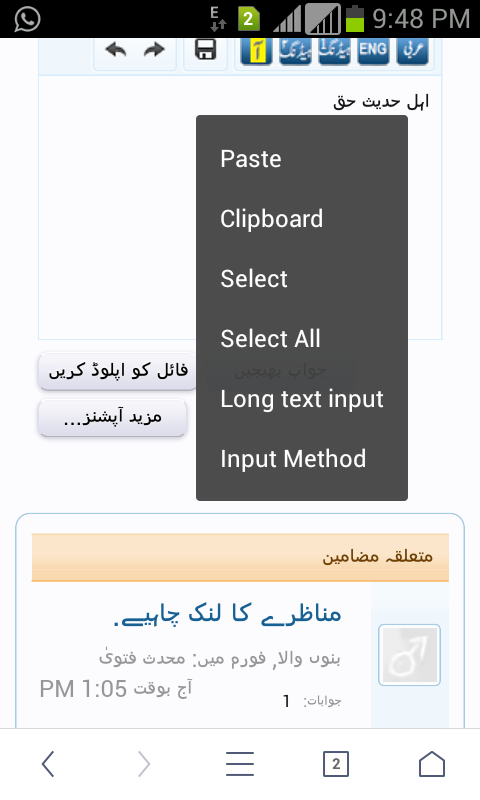Open Long text input option

point(302,398)
